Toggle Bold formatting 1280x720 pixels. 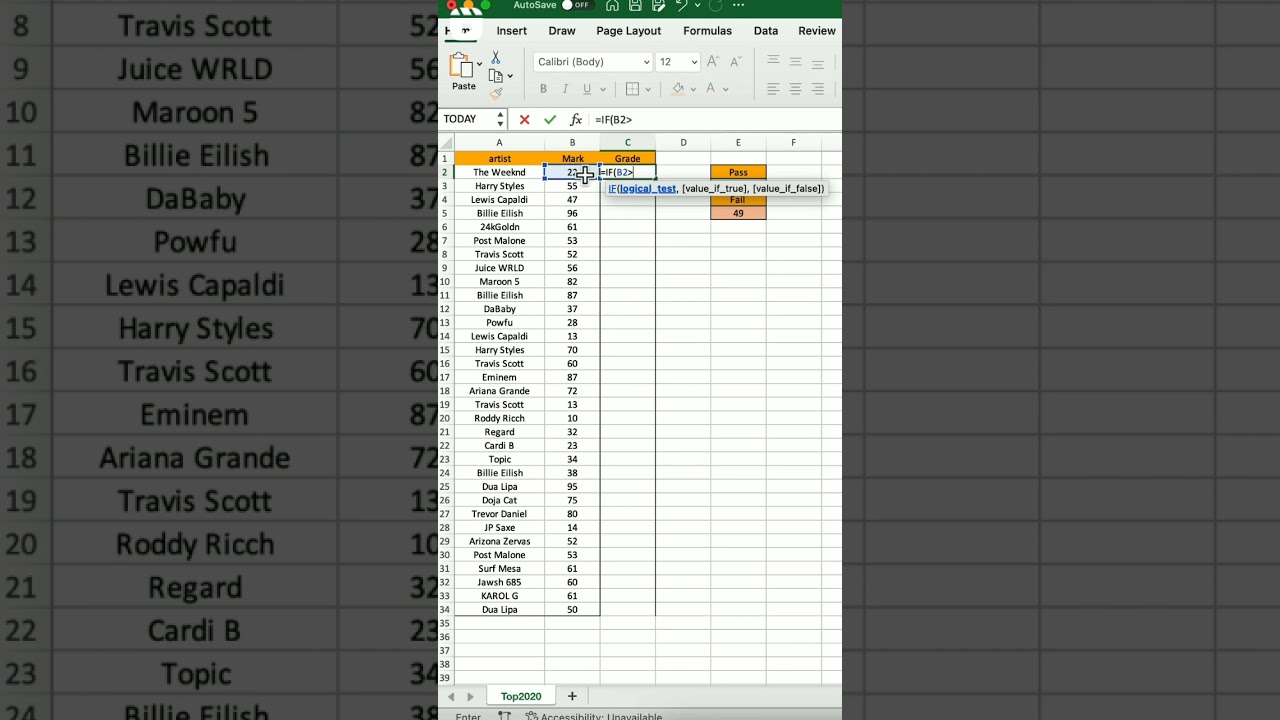tap(544, 89)
